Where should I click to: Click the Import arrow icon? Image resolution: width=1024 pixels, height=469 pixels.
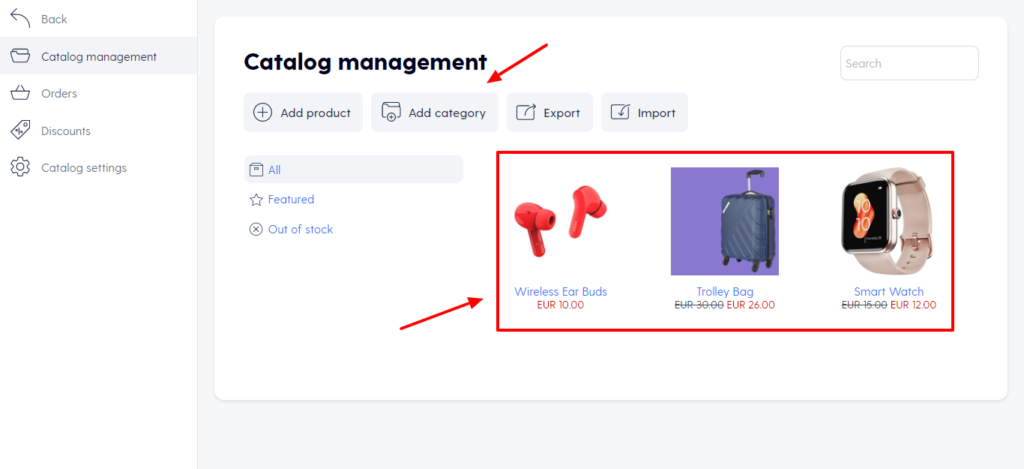pyautogui.click(x=620, y=112)
